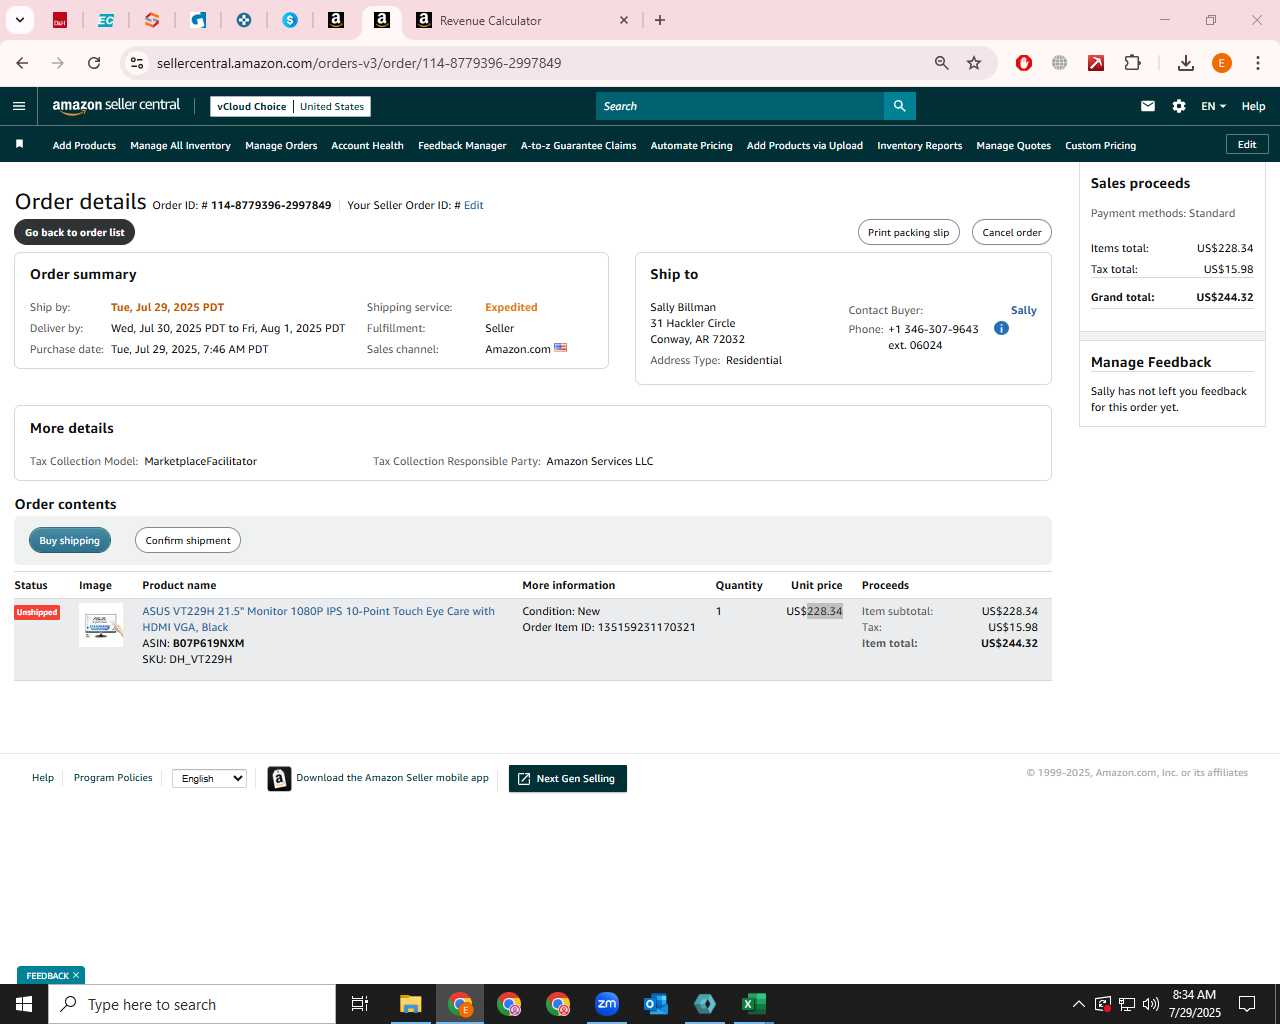Open Outlook from the taskbar

point(656,1004)
